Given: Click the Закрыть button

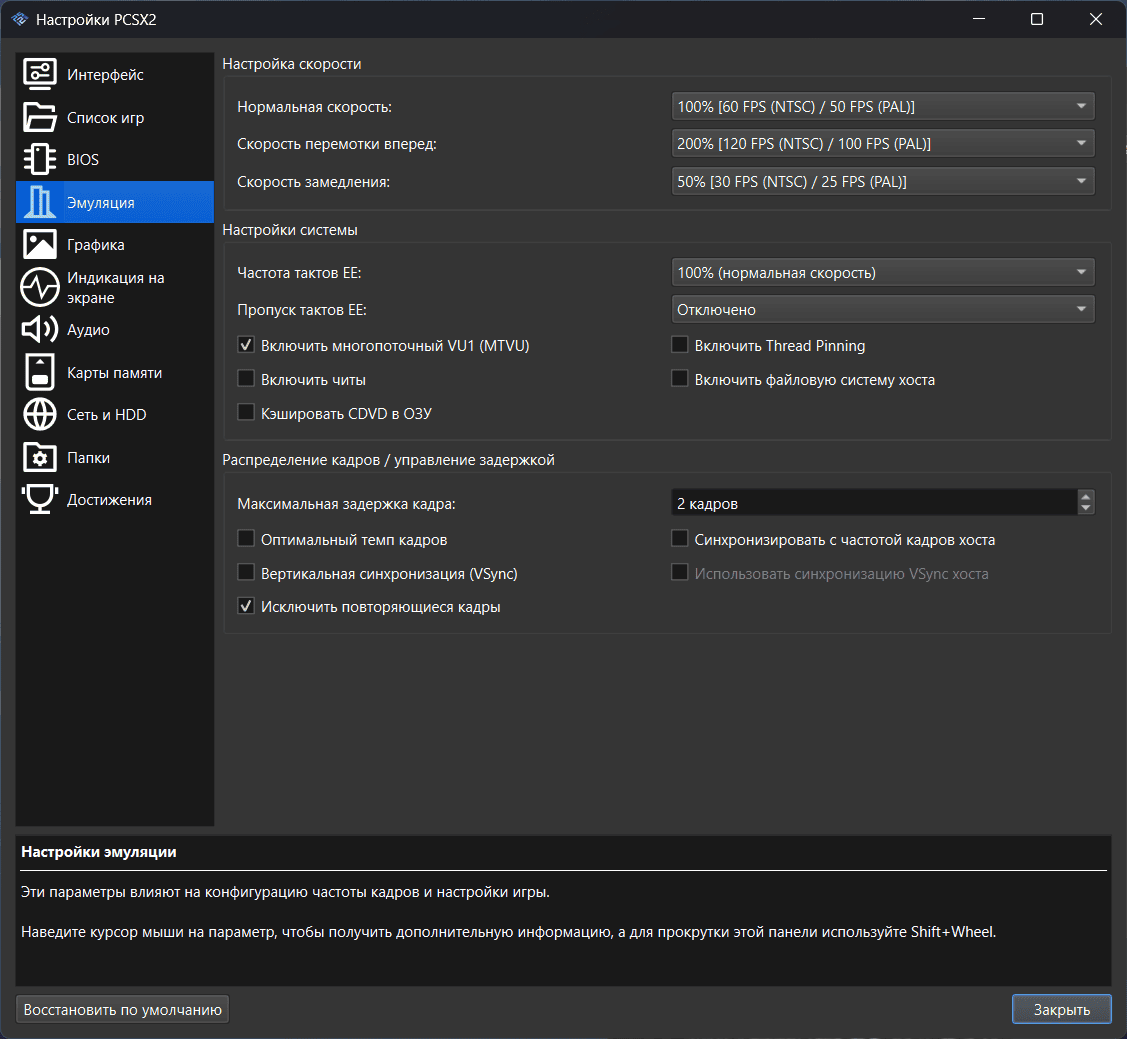Looking at the screenshot, I should 1062,1010.
